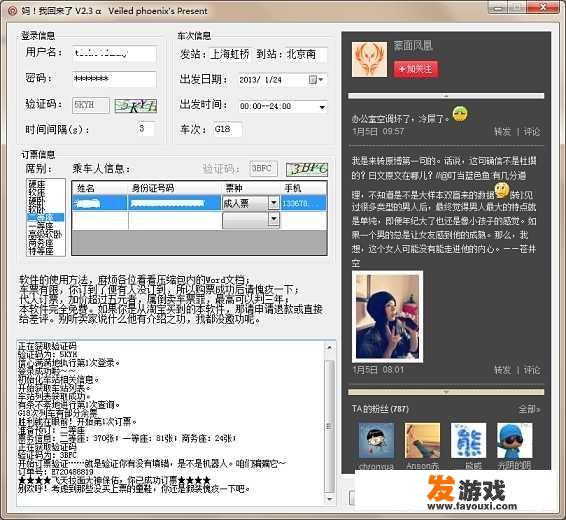Select 高级软卧 in the seat list
Image resolution: width=566 pixels, height=520 pixels.
coord(45,234)
